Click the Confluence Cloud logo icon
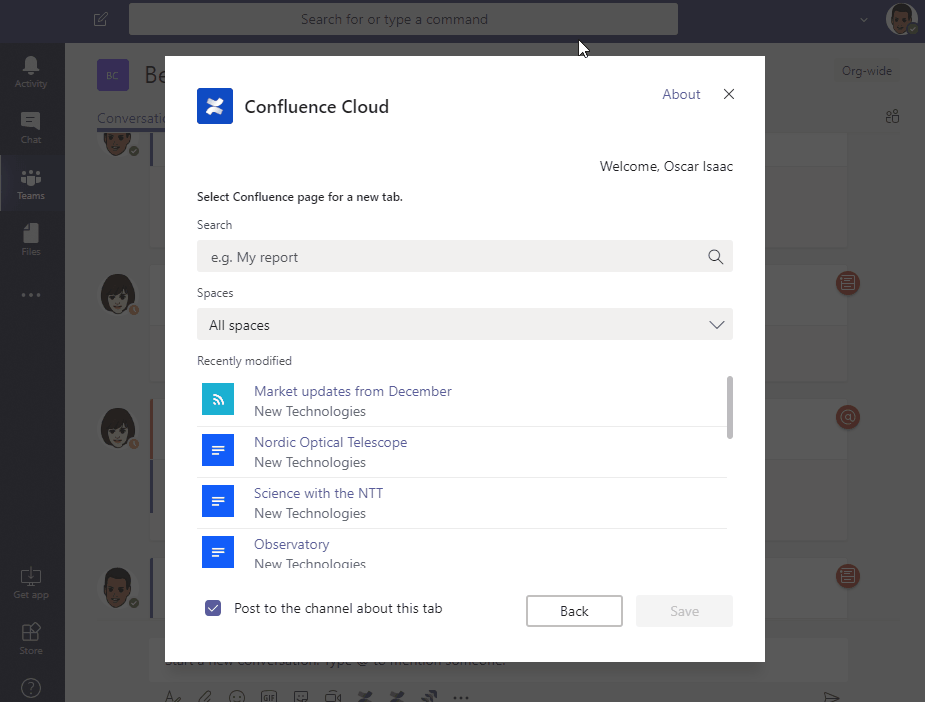This screenshot has height=702, width=925. pyautogui.click(x=215, y=106)
